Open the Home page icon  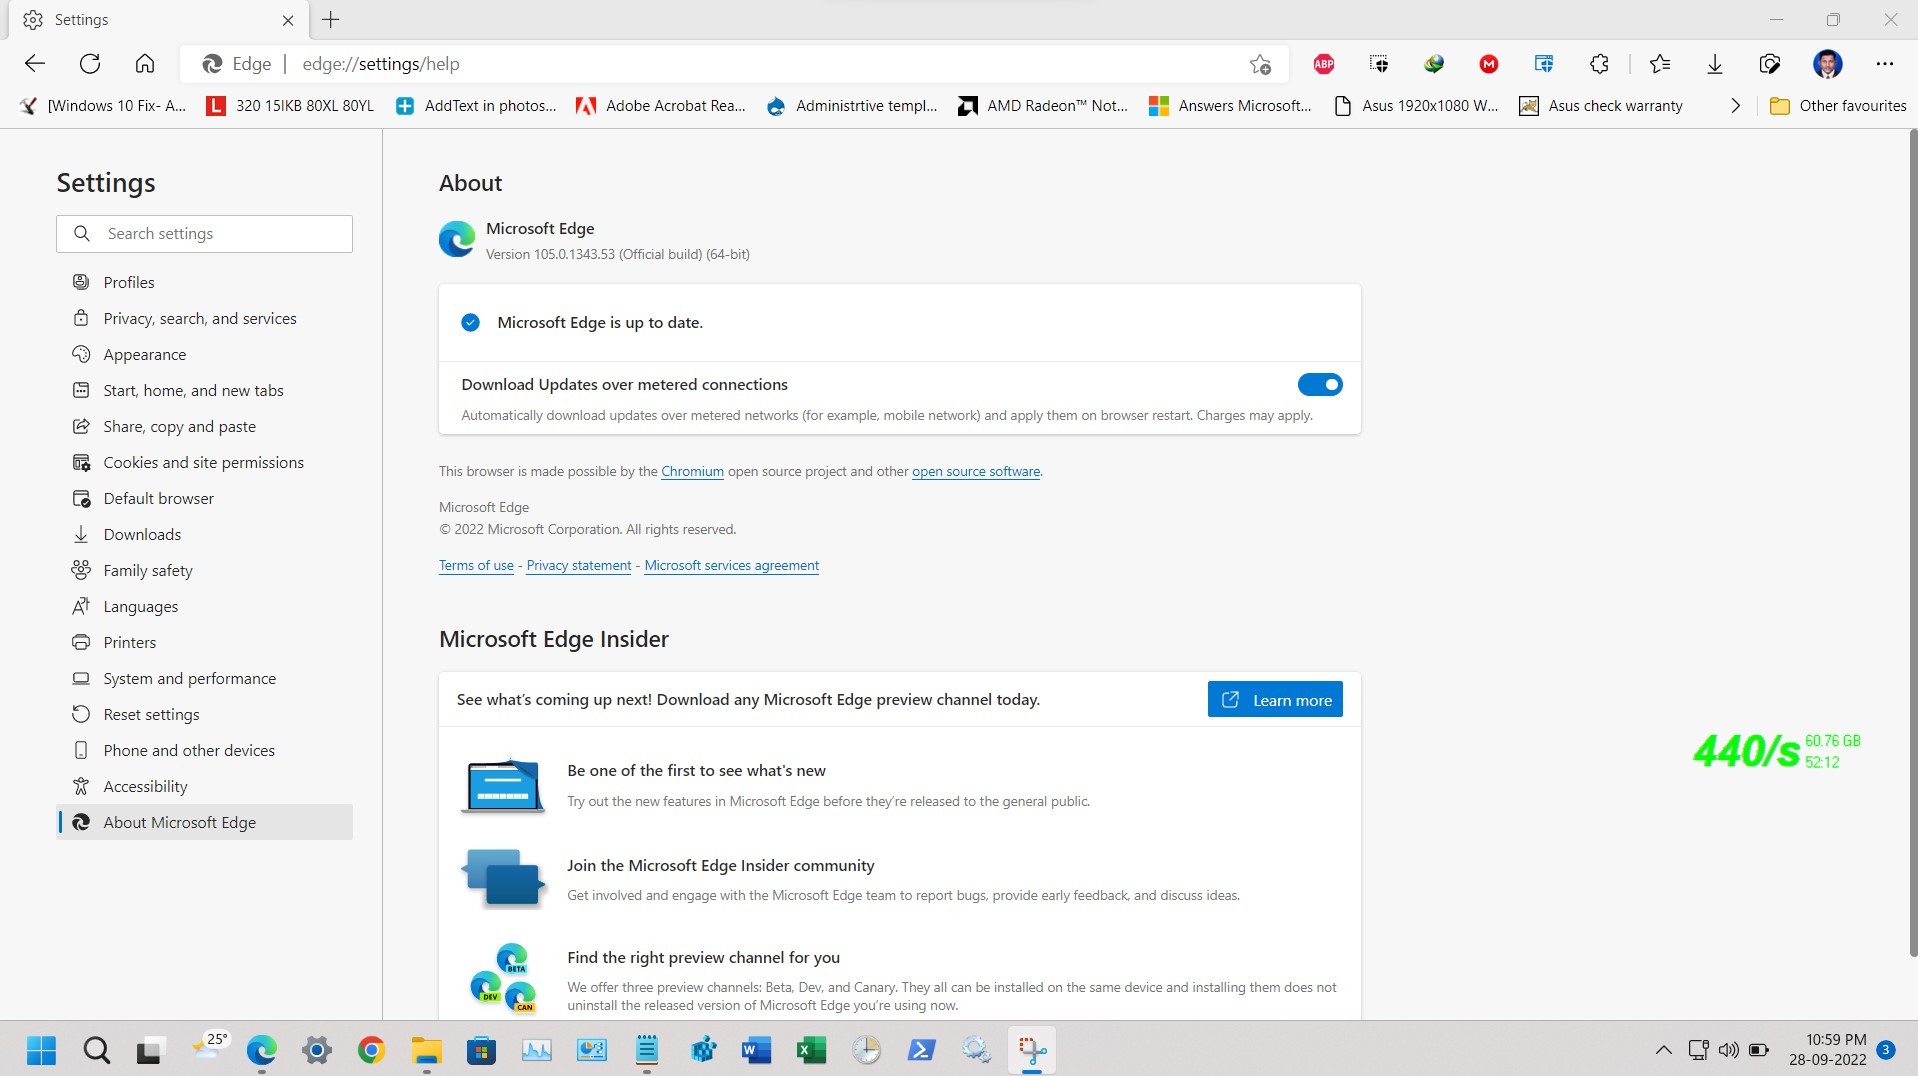point(145,64)
